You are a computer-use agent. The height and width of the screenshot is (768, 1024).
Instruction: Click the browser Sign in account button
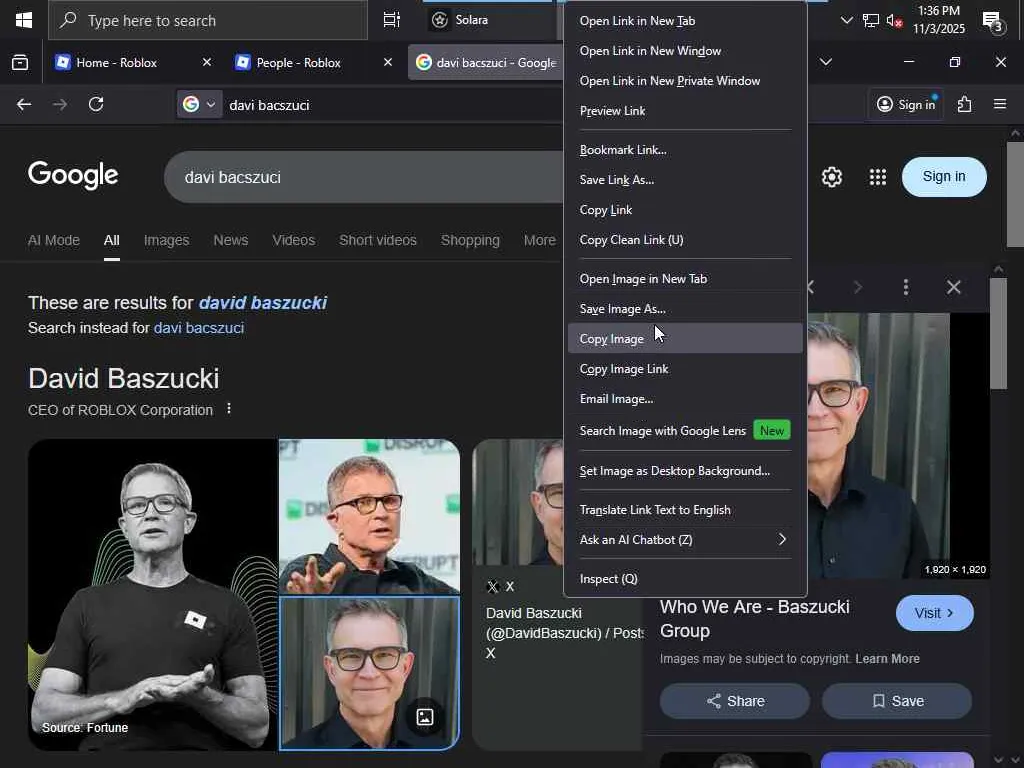[x=905, y=104]
